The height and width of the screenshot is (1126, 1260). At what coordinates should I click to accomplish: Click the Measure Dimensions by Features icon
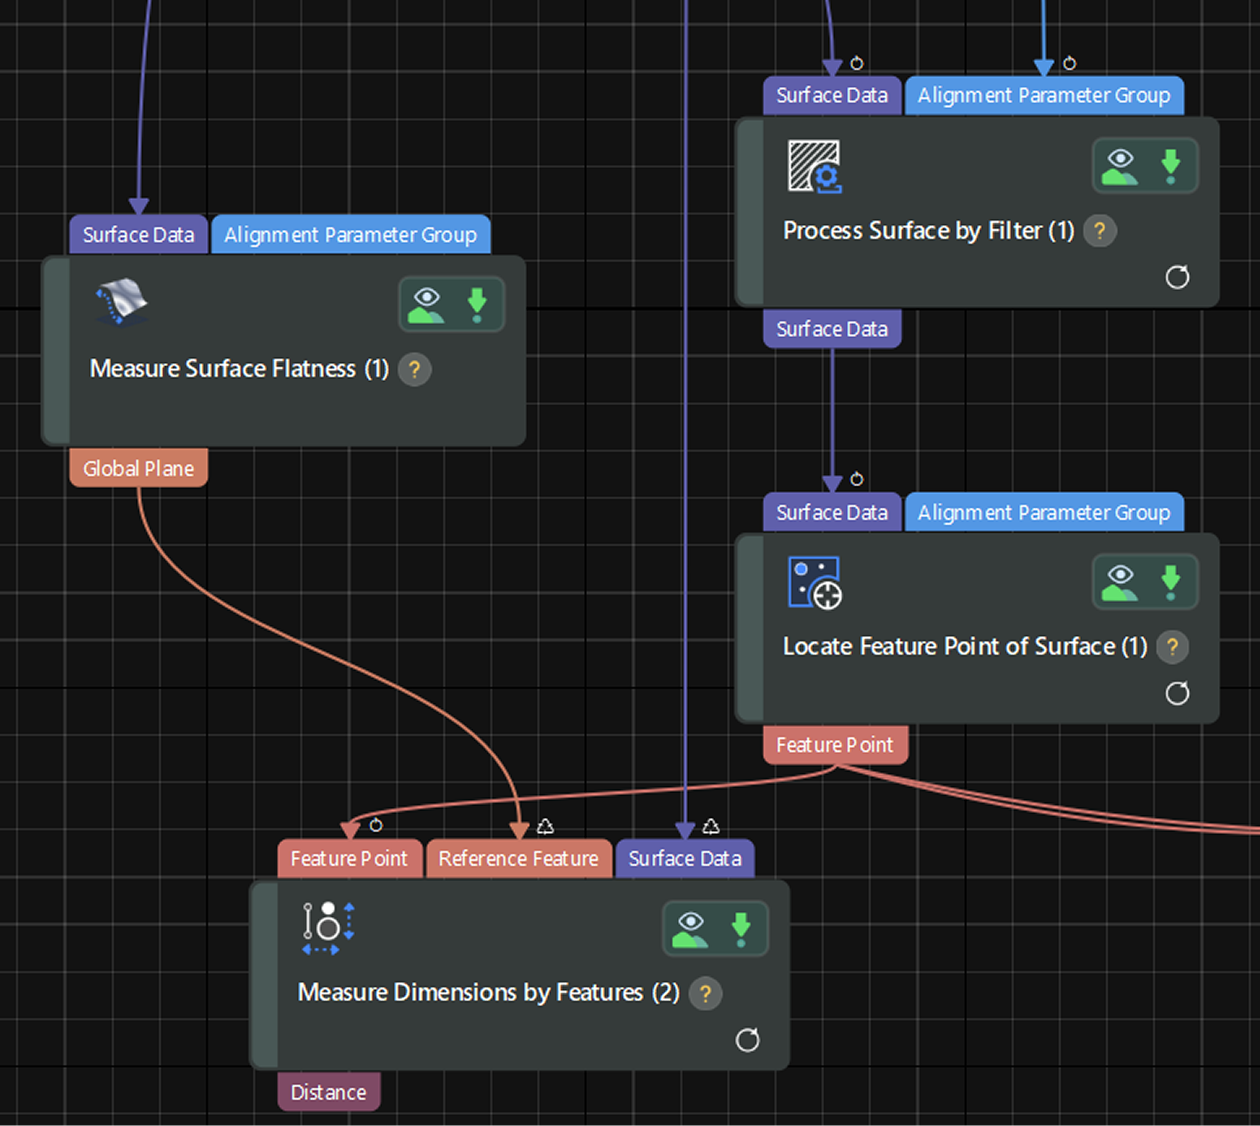click(x=328, y=928)
